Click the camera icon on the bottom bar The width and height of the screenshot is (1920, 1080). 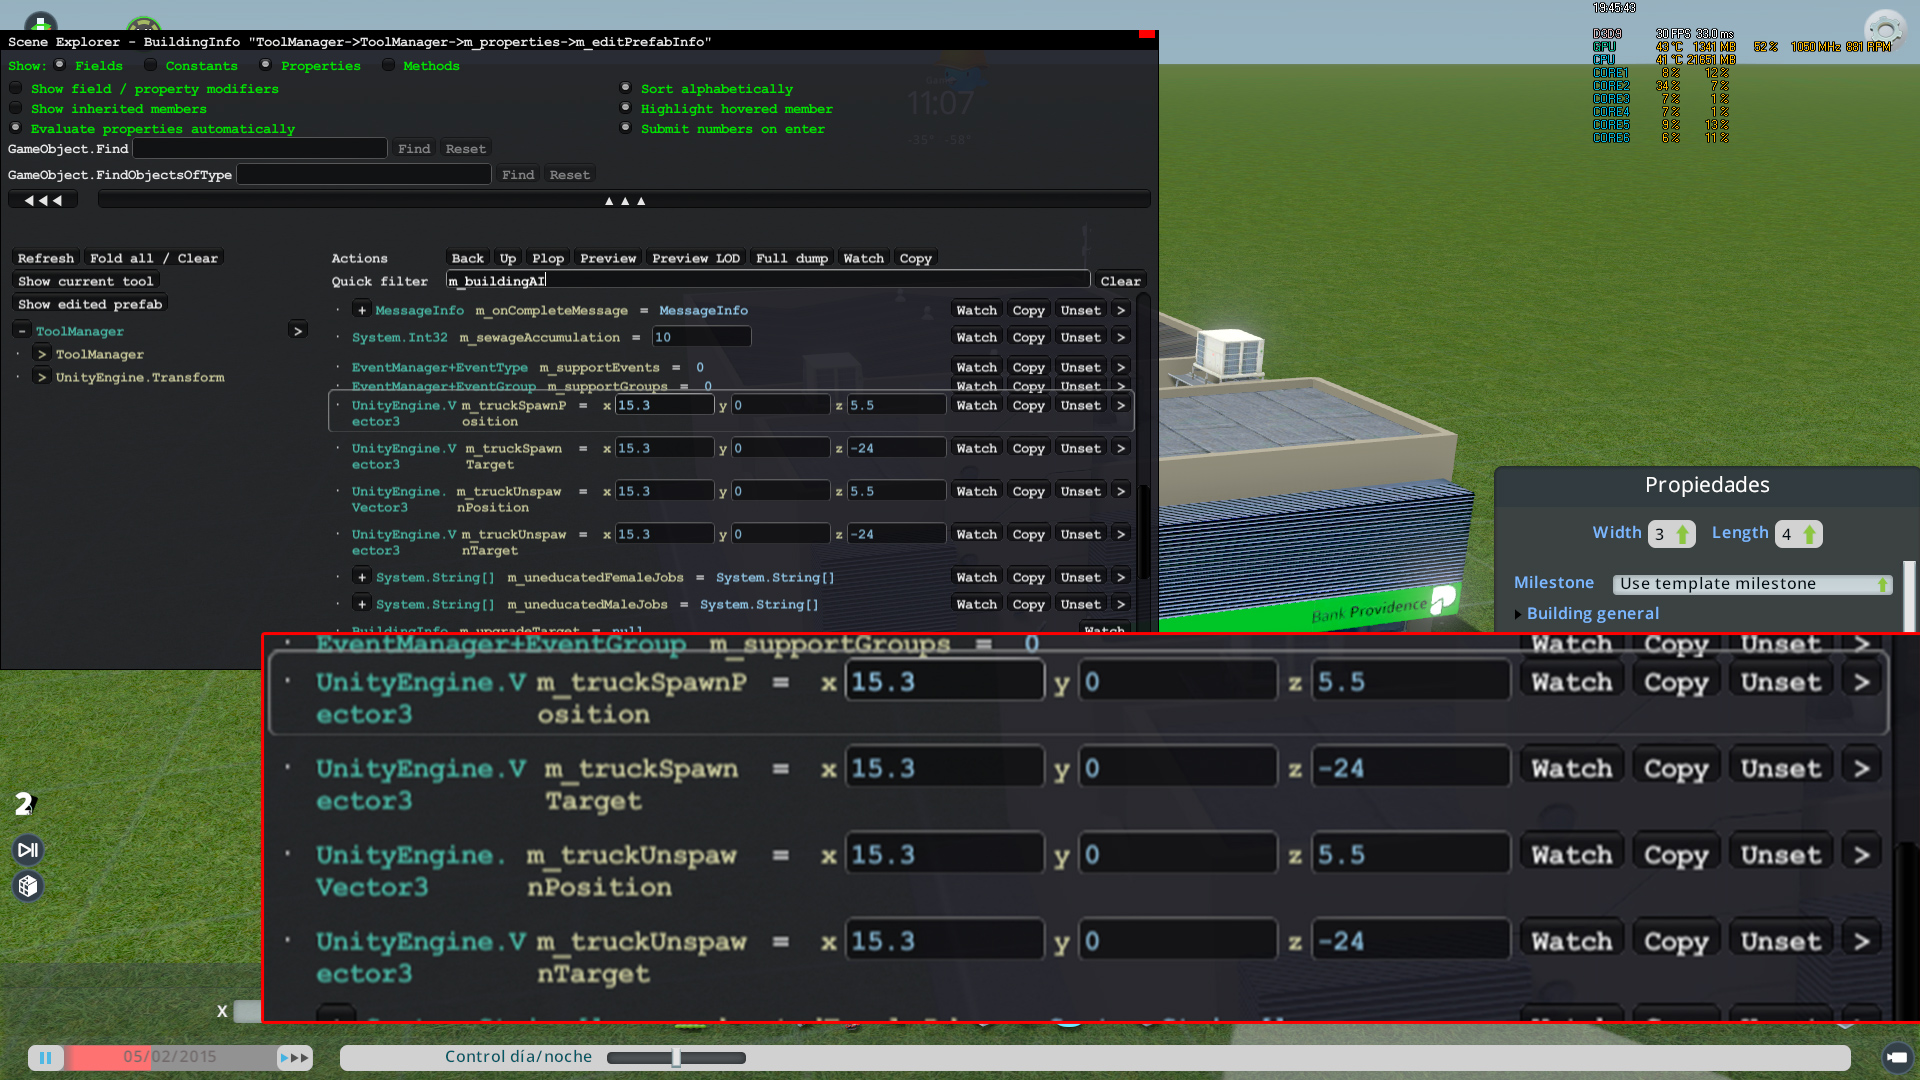click(1897, 1057)
